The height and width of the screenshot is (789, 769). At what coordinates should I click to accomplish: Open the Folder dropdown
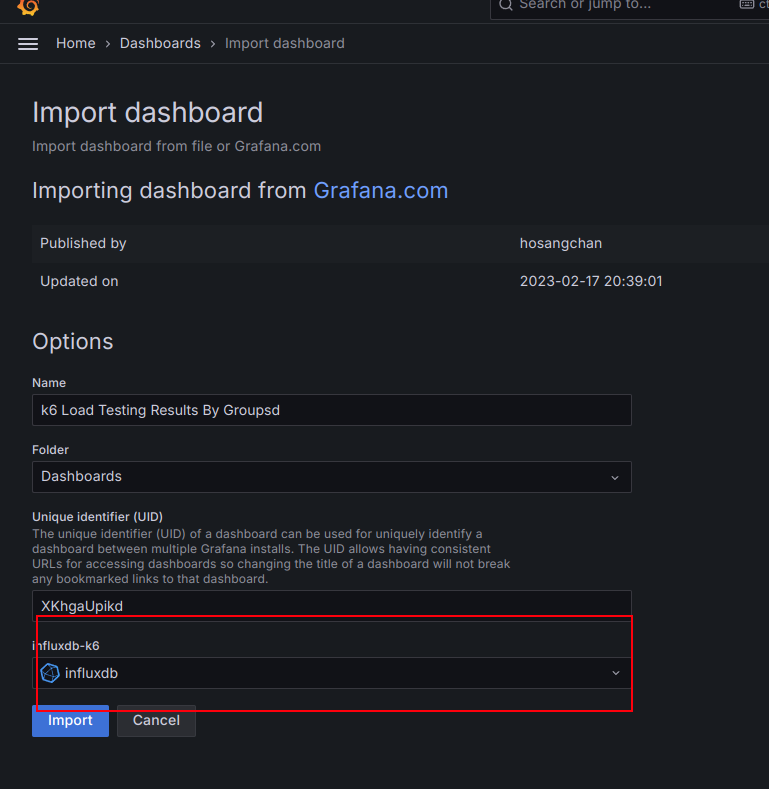pos(332,477)
